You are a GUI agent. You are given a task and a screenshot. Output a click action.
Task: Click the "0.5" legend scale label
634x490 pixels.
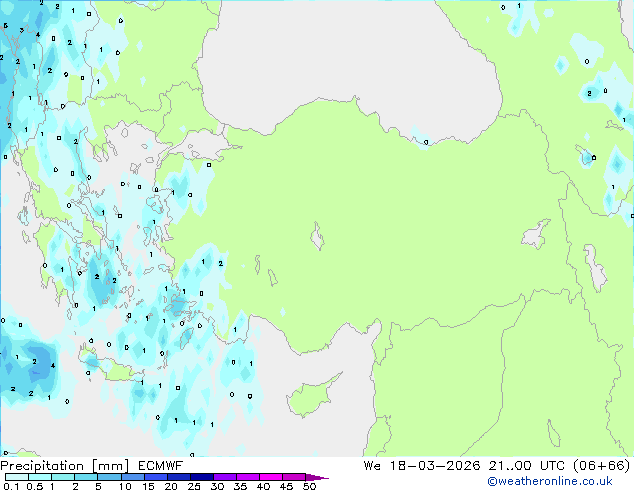(34, 486)
